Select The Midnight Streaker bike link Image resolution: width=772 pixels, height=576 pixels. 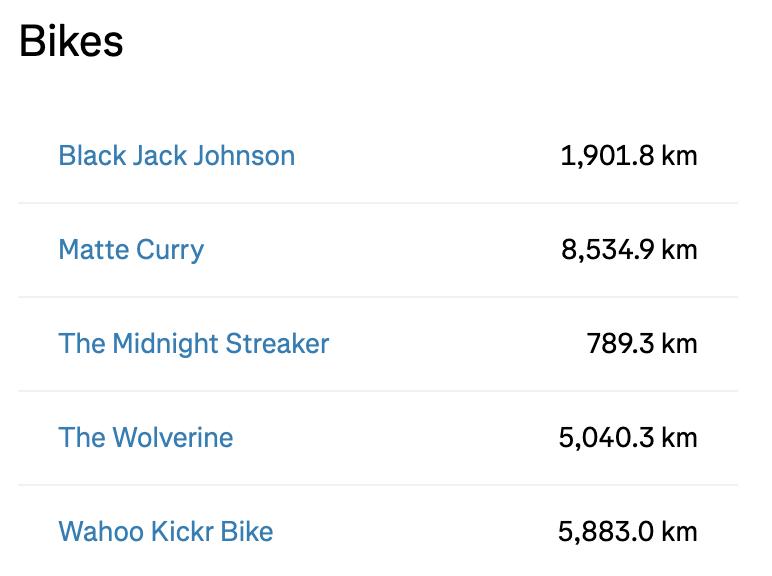pos(194,344)
